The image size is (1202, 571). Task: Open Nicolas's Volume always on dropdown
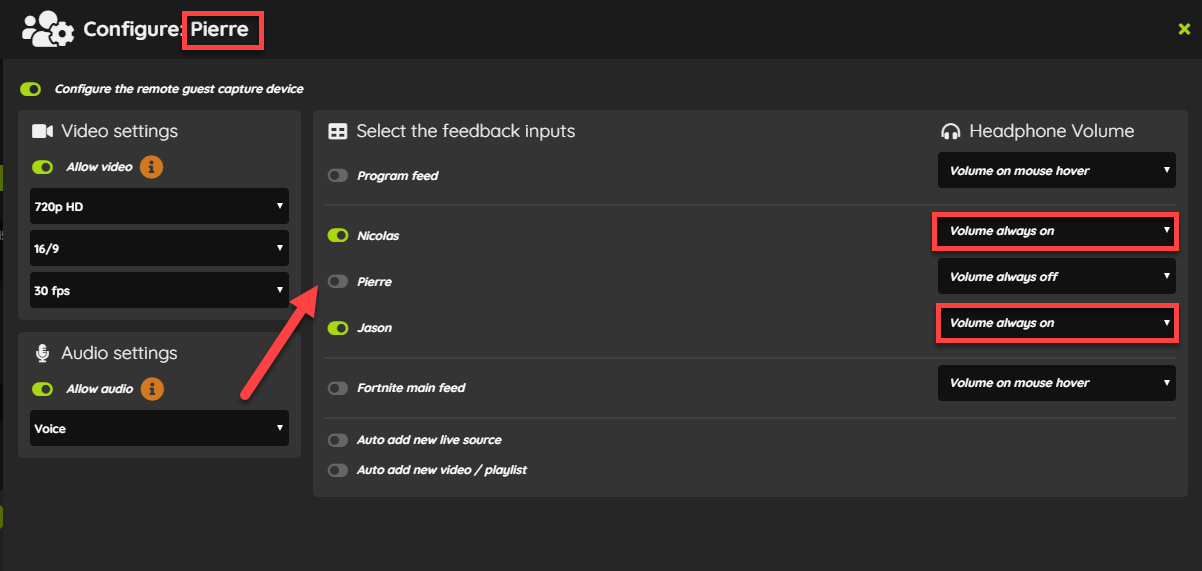pos(1056,231)
